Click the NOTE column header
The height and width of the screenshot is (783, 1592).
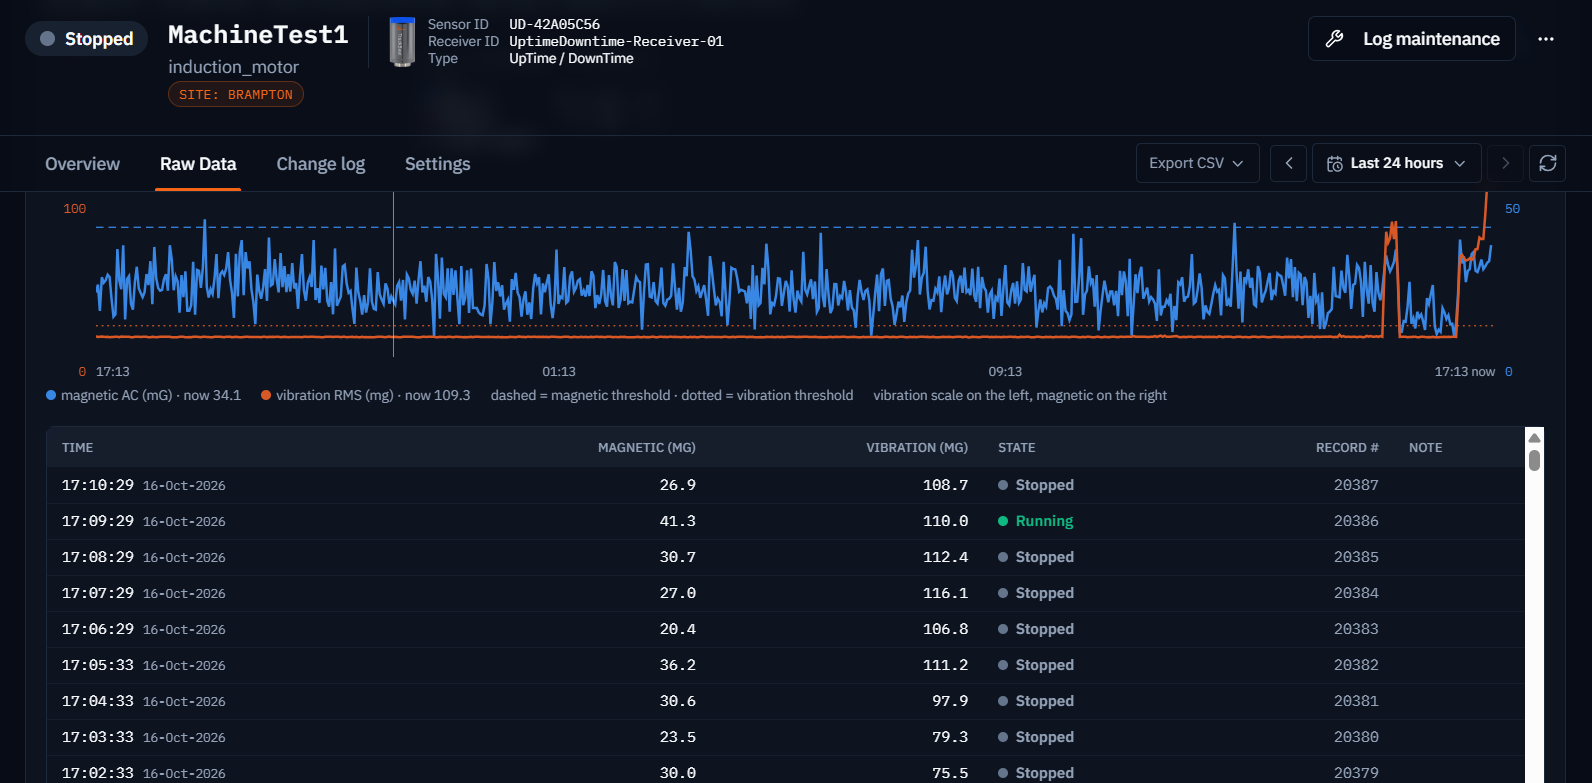coord(1425,448)
